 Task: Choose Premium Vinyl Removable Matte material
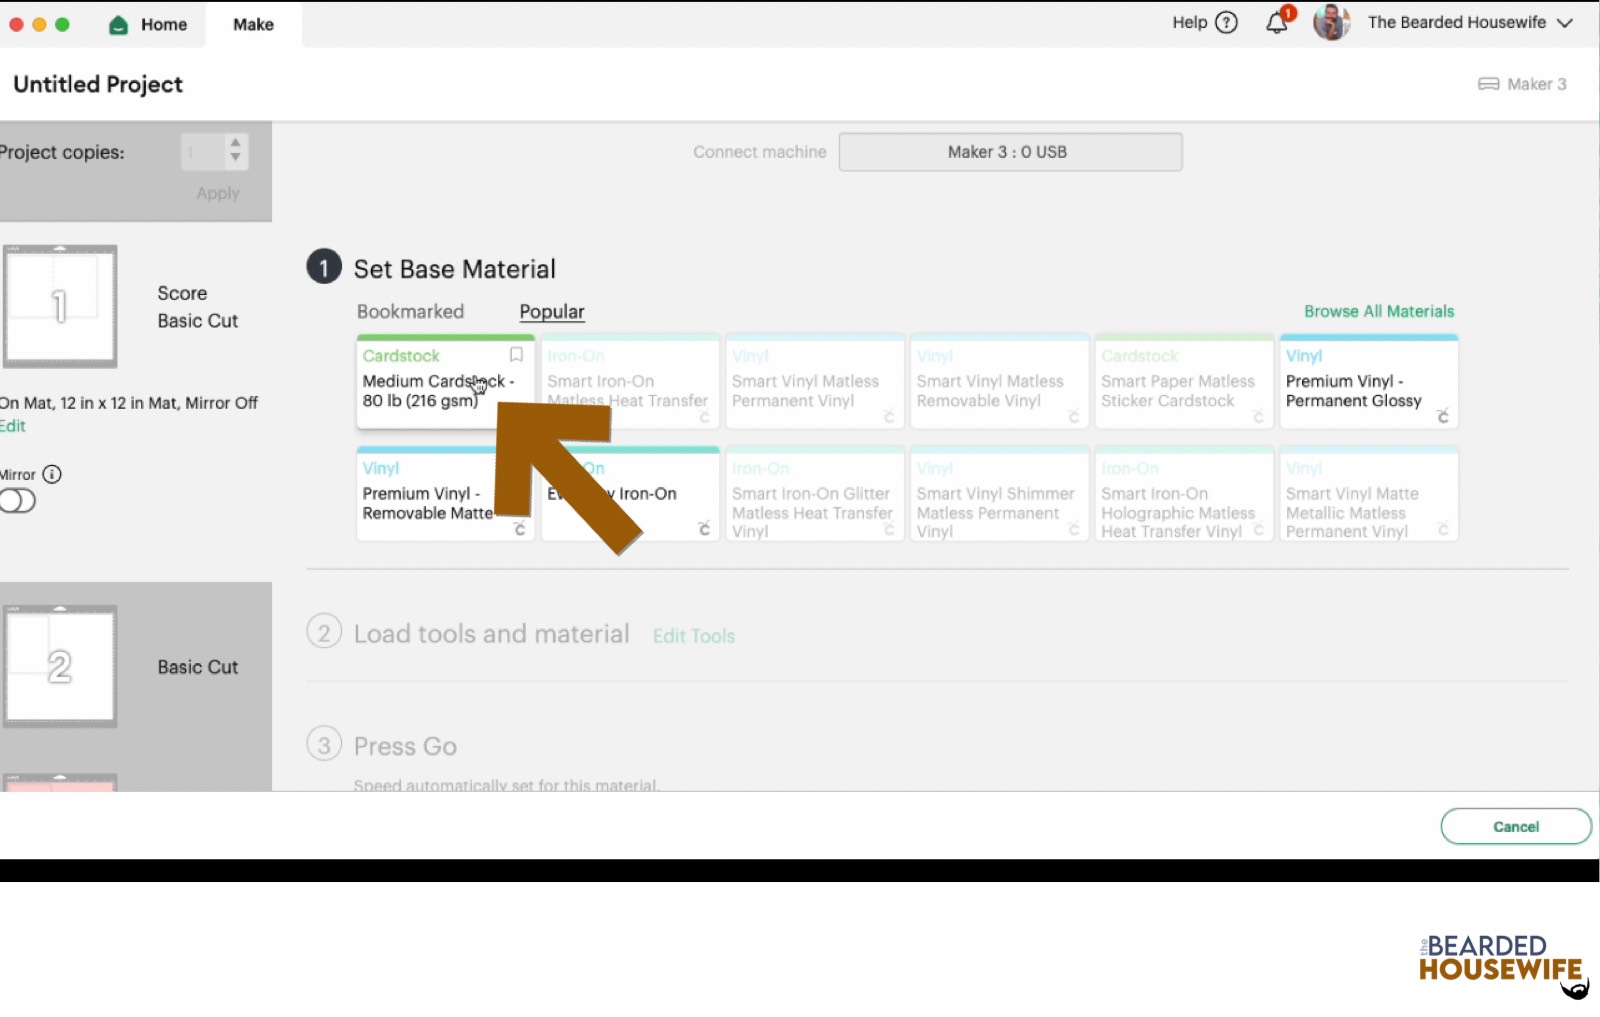(x=427, y=496)
